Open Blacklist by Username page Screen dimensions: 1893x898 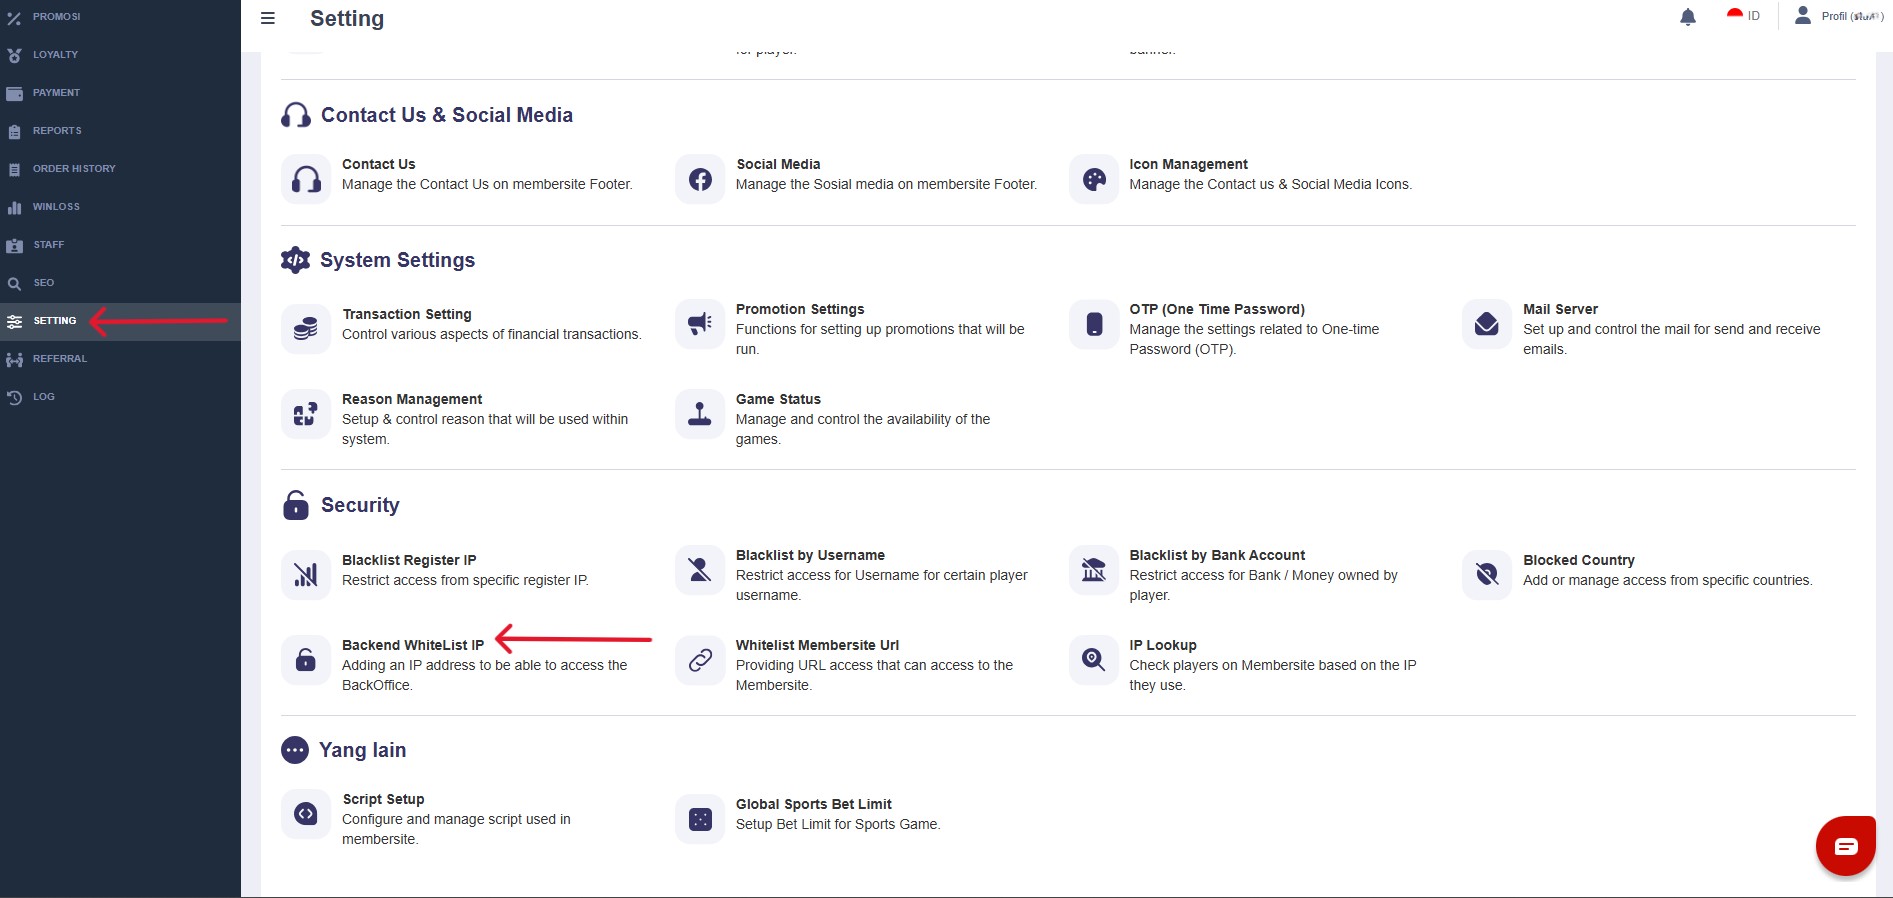click(810, 555)
